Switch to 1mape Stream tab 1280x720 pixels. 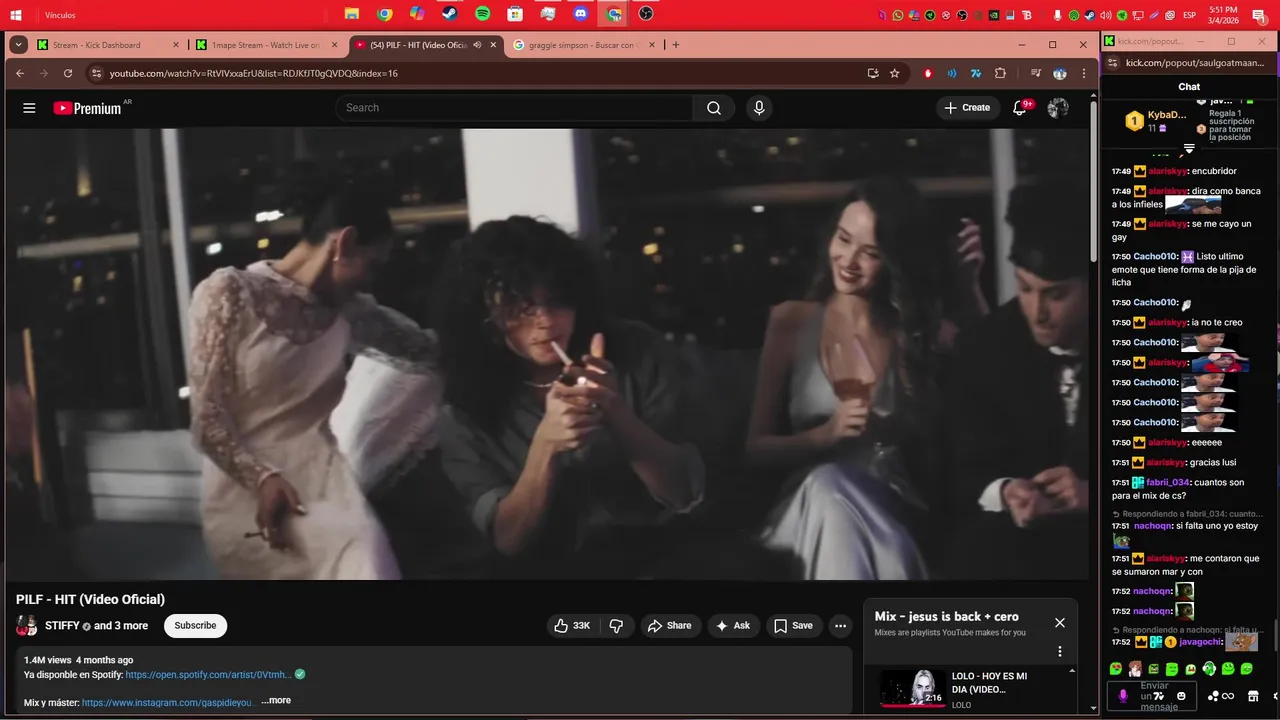click(x=267, y=45)
